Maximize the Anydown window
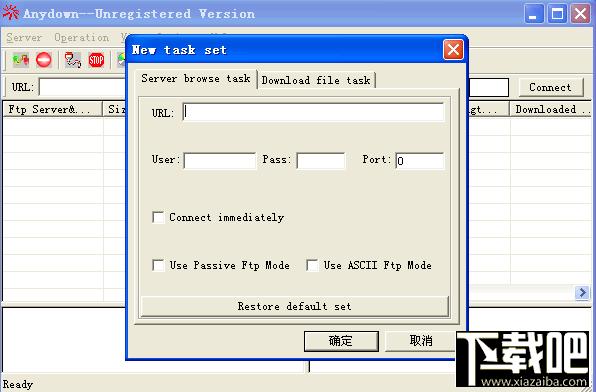Image resolution: width=596 pixels, height=392 pixels. coord(558,14)
